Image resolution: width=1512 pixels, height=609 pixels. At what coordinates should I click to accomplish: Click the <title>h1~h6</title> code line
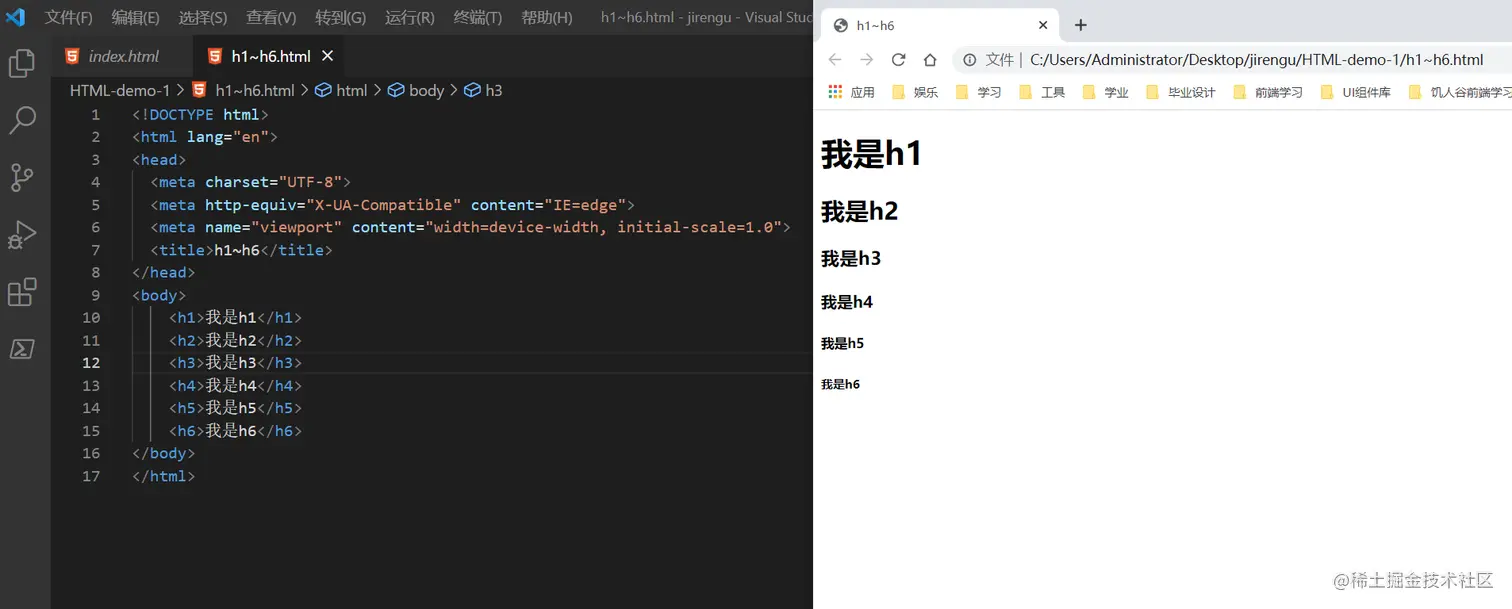241,250
